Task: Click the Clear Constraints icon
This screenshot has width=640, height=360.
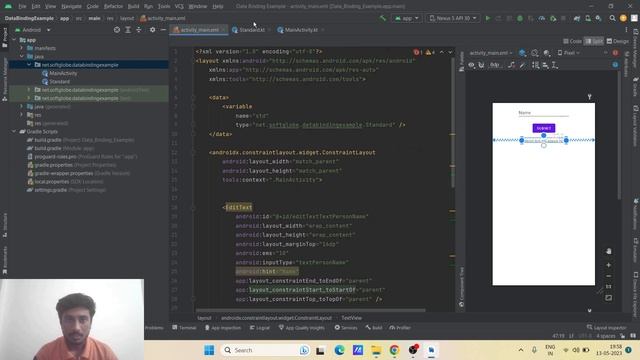Action: (x=511, y=65)
